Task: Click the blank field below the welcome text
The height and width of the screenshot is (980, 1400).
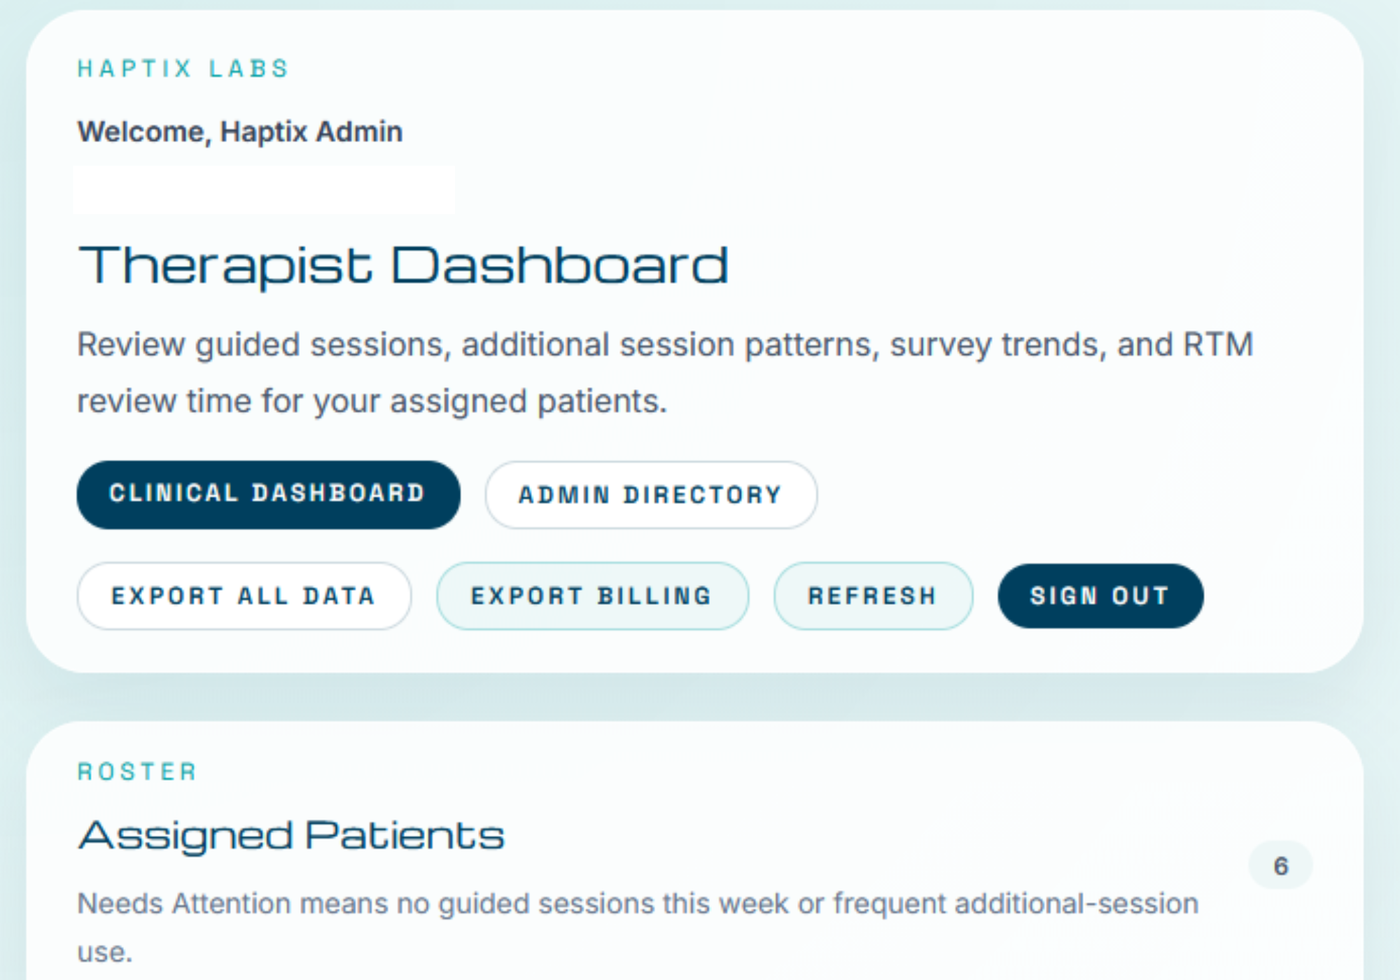Action: click(x=265, y=191)
